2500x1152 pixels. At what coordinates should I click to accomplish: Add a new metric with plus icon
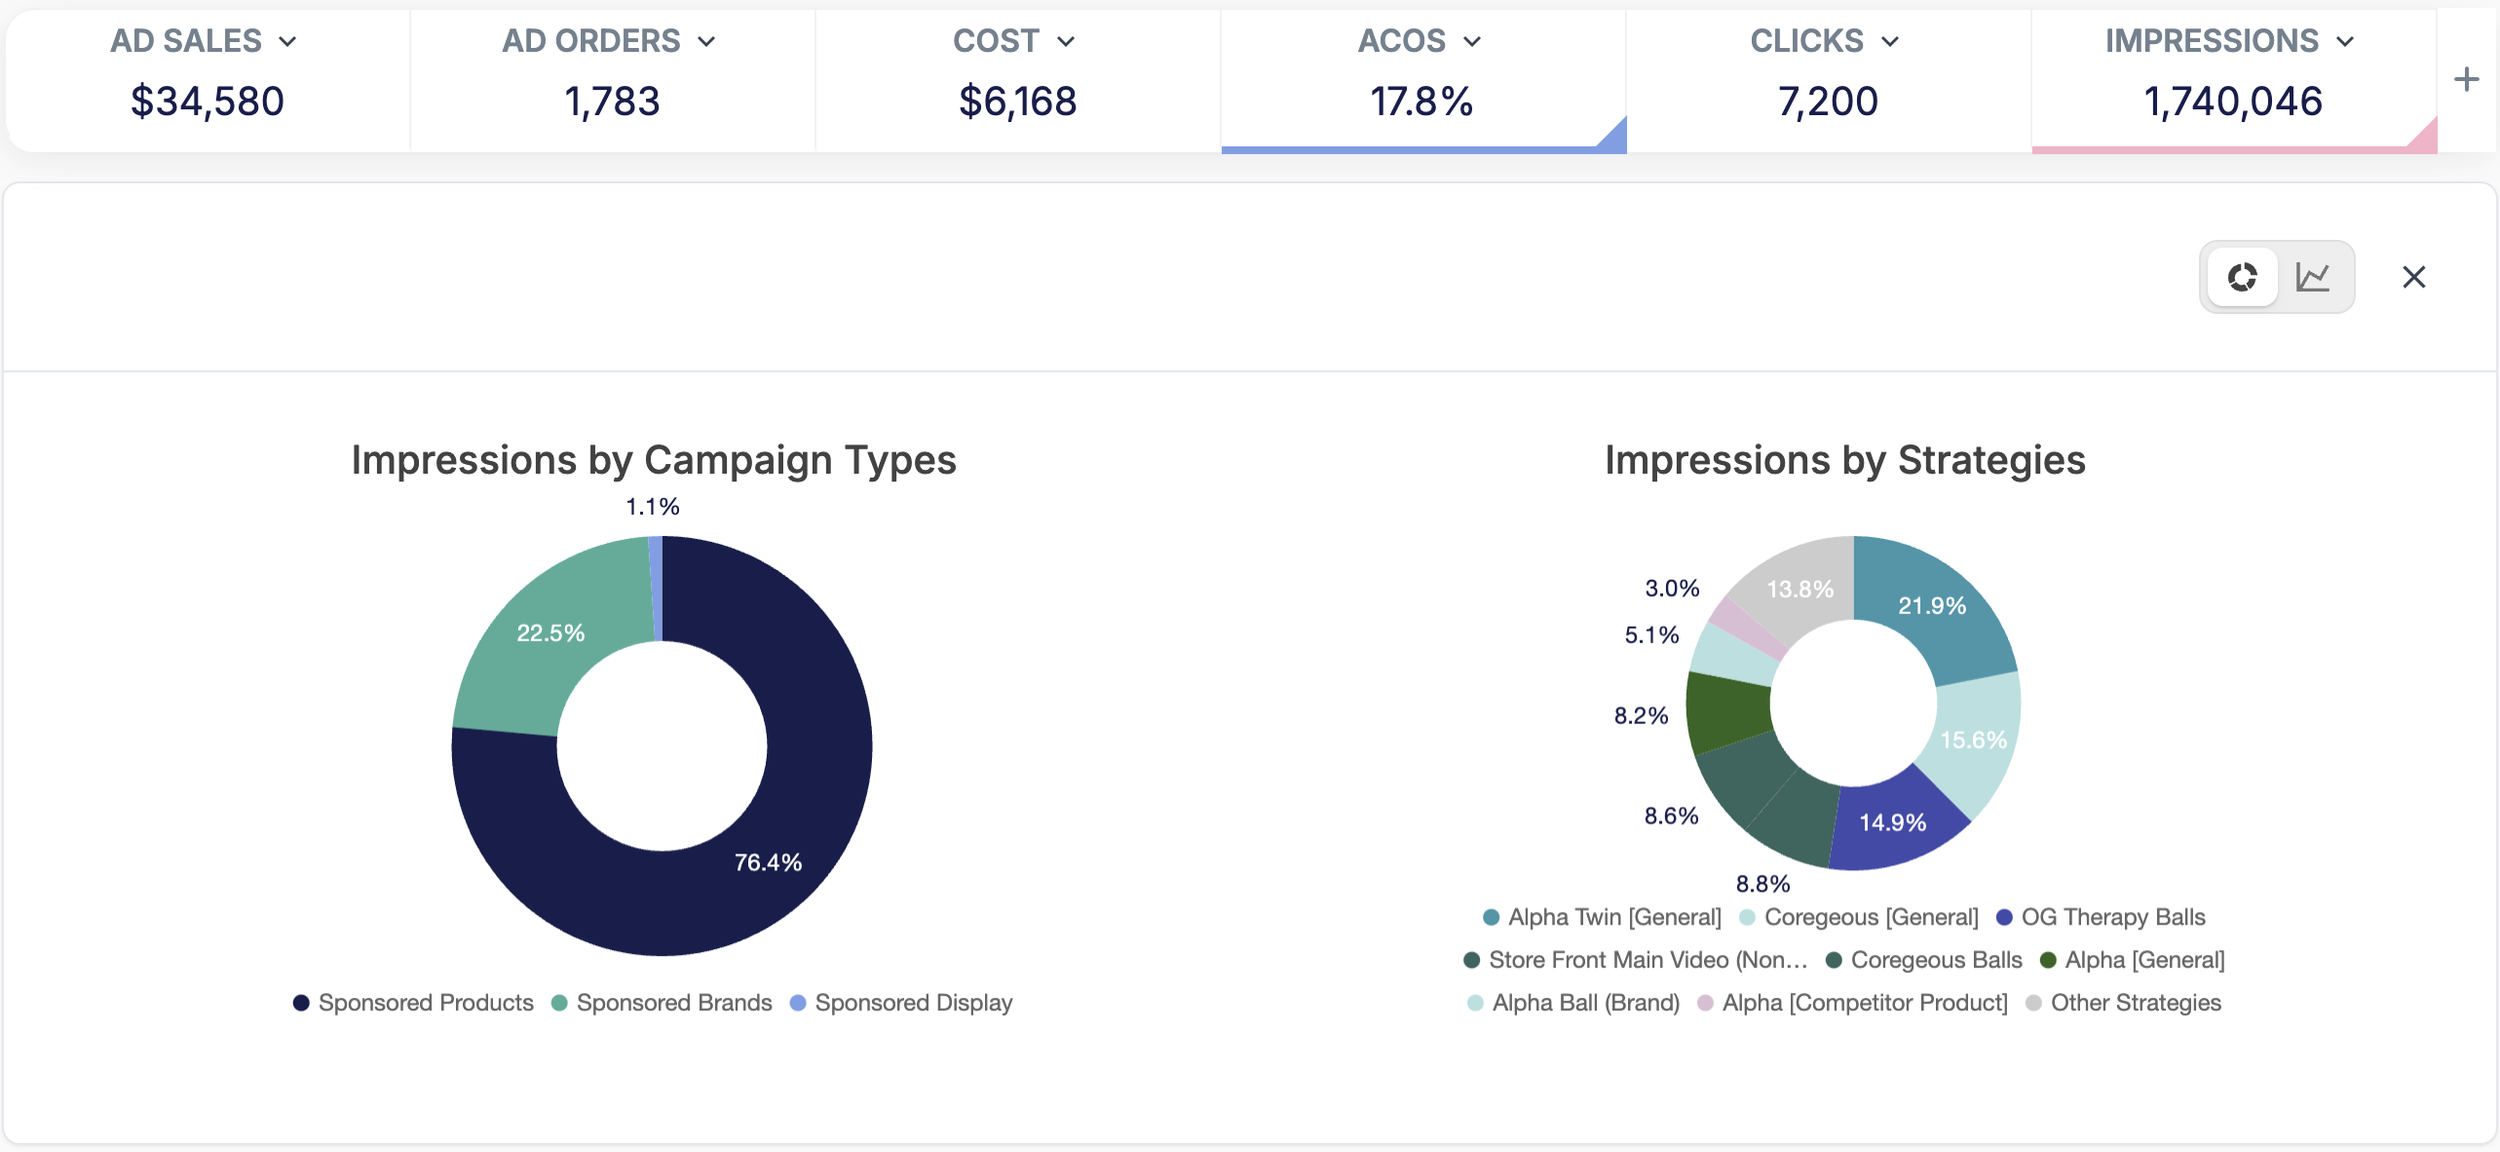coord(2466,79)
